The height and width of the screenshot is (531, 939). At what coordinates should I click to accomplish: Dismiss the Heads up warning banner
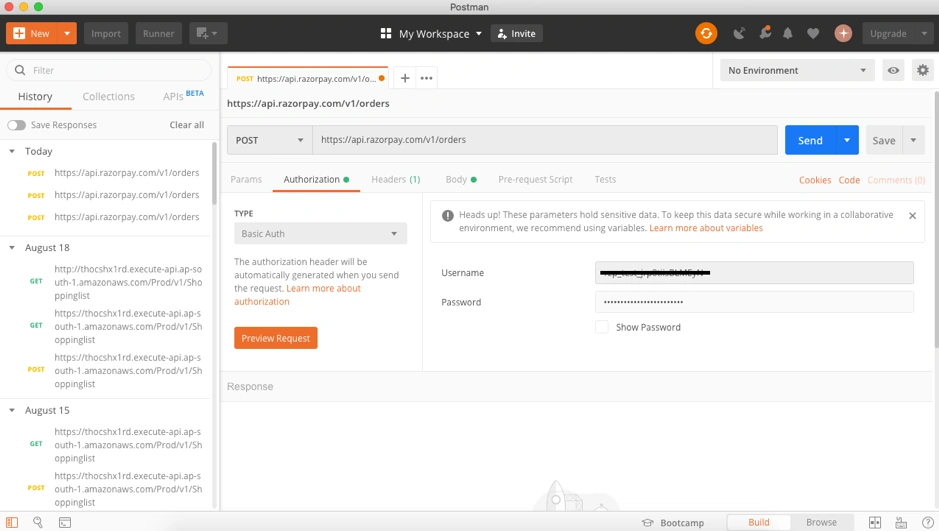[x=912, y=216]
